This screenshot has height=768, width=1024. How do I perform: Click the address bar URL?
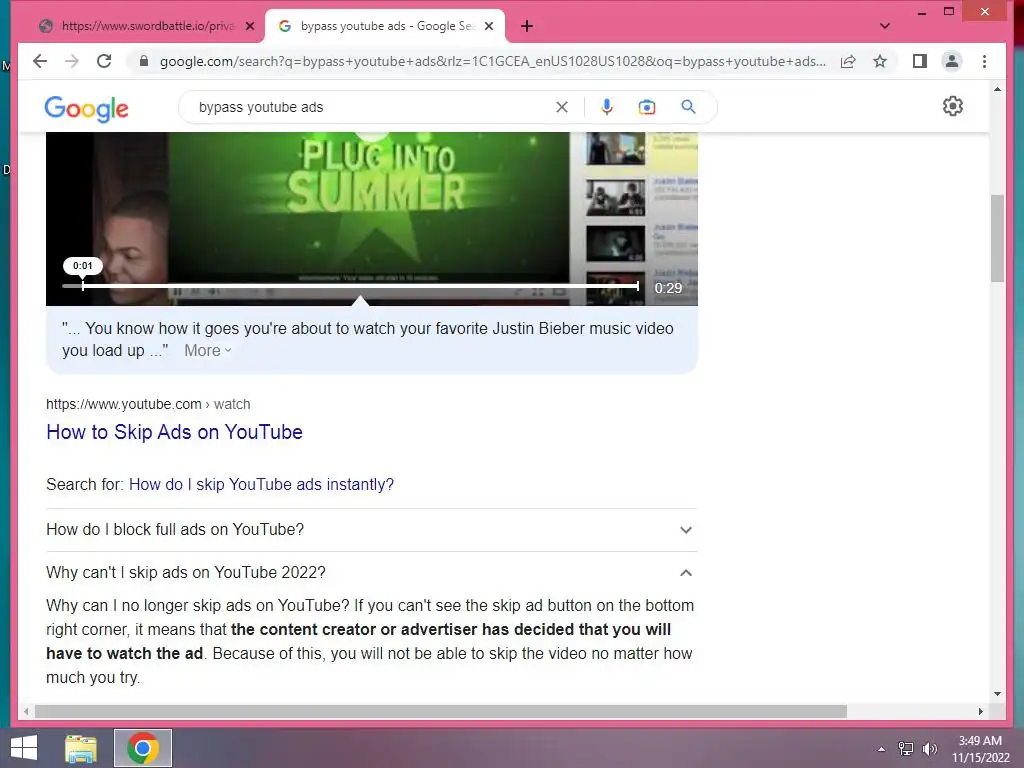coord(492,61)
